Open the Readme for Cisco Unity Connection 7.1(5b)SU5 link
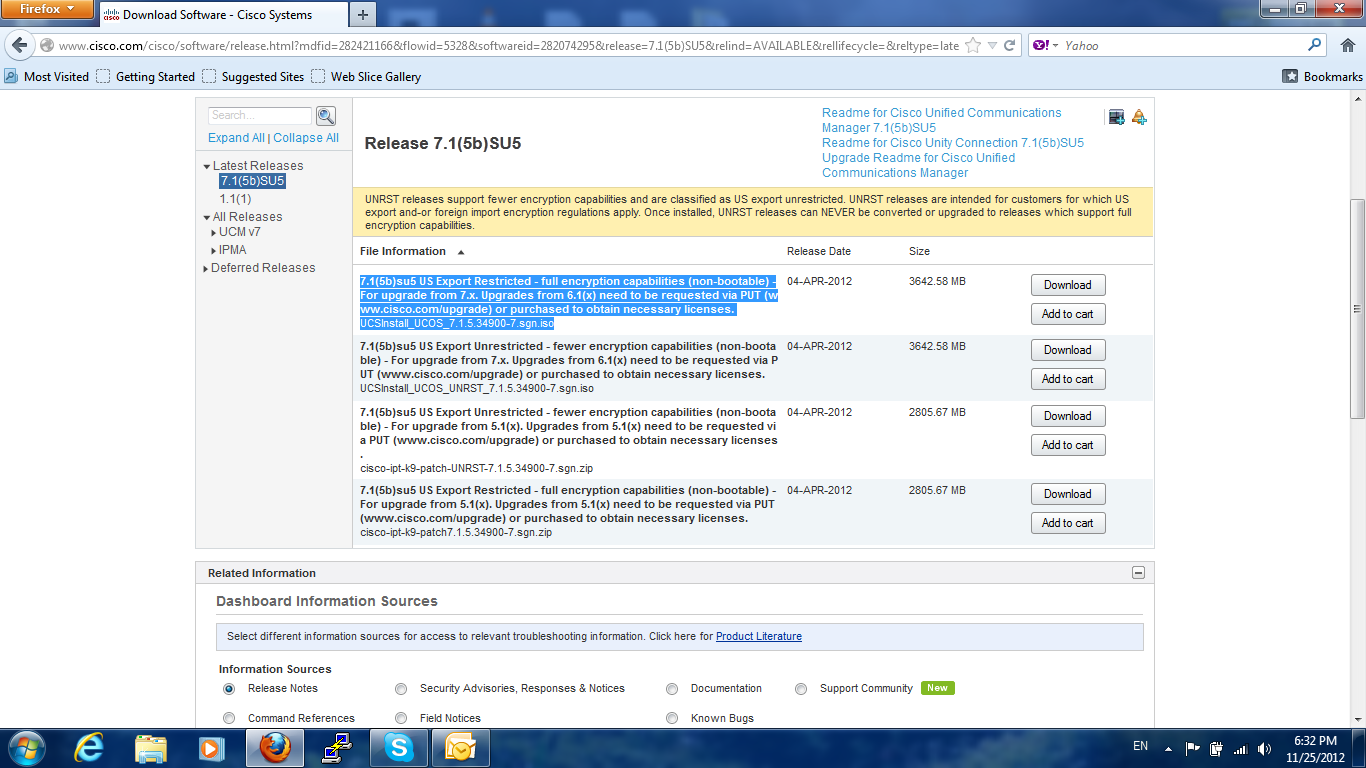The width and height of the screenshot is (1366, 768). click(953, 143)
